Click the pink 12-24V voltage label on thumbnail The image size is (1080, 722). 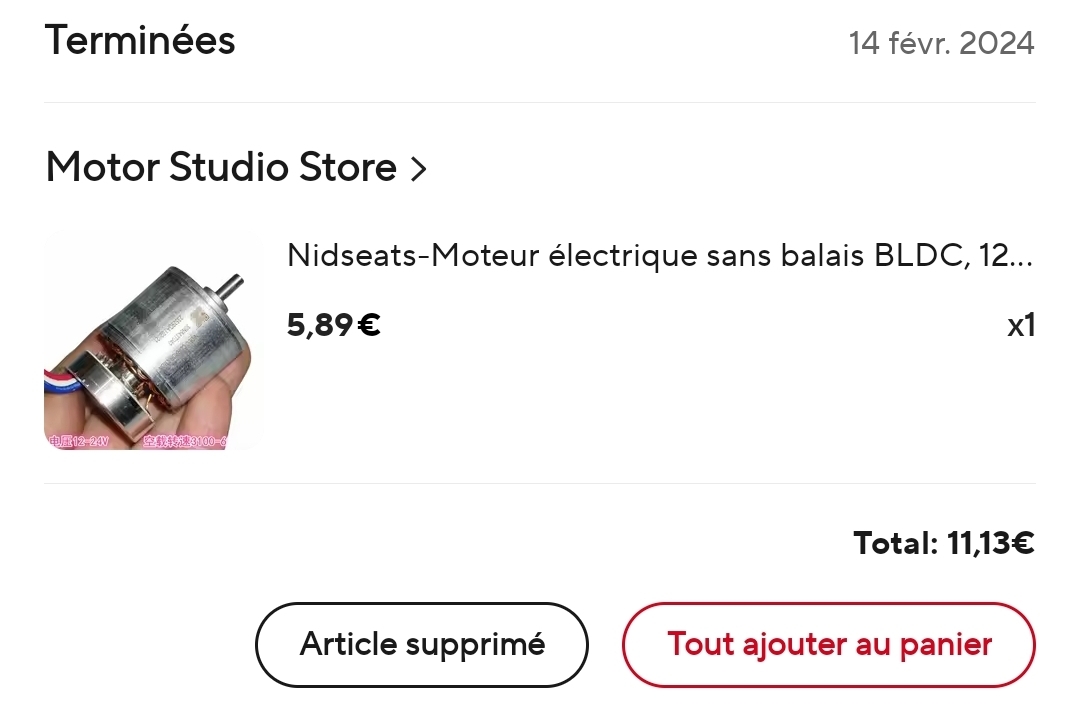coord(79,441)
